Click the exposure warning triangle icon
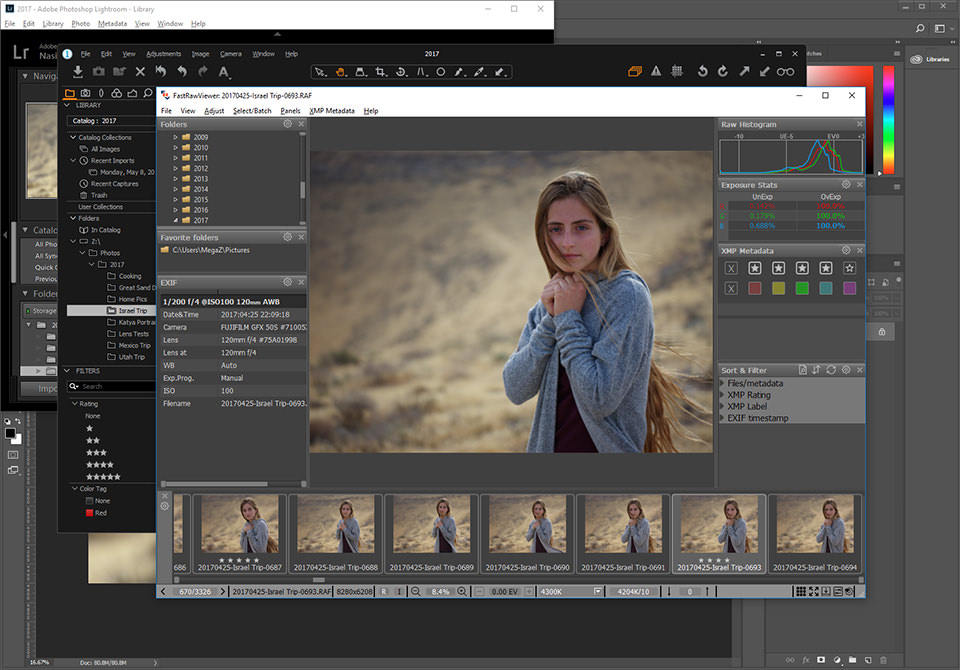Screen dimensions: 960x670 656,72
